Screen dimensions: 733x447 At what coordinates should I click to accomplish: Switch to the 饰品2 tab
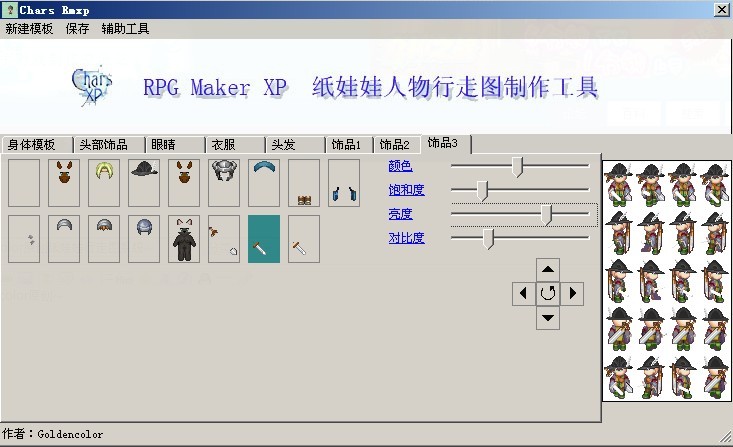(397, 145)
